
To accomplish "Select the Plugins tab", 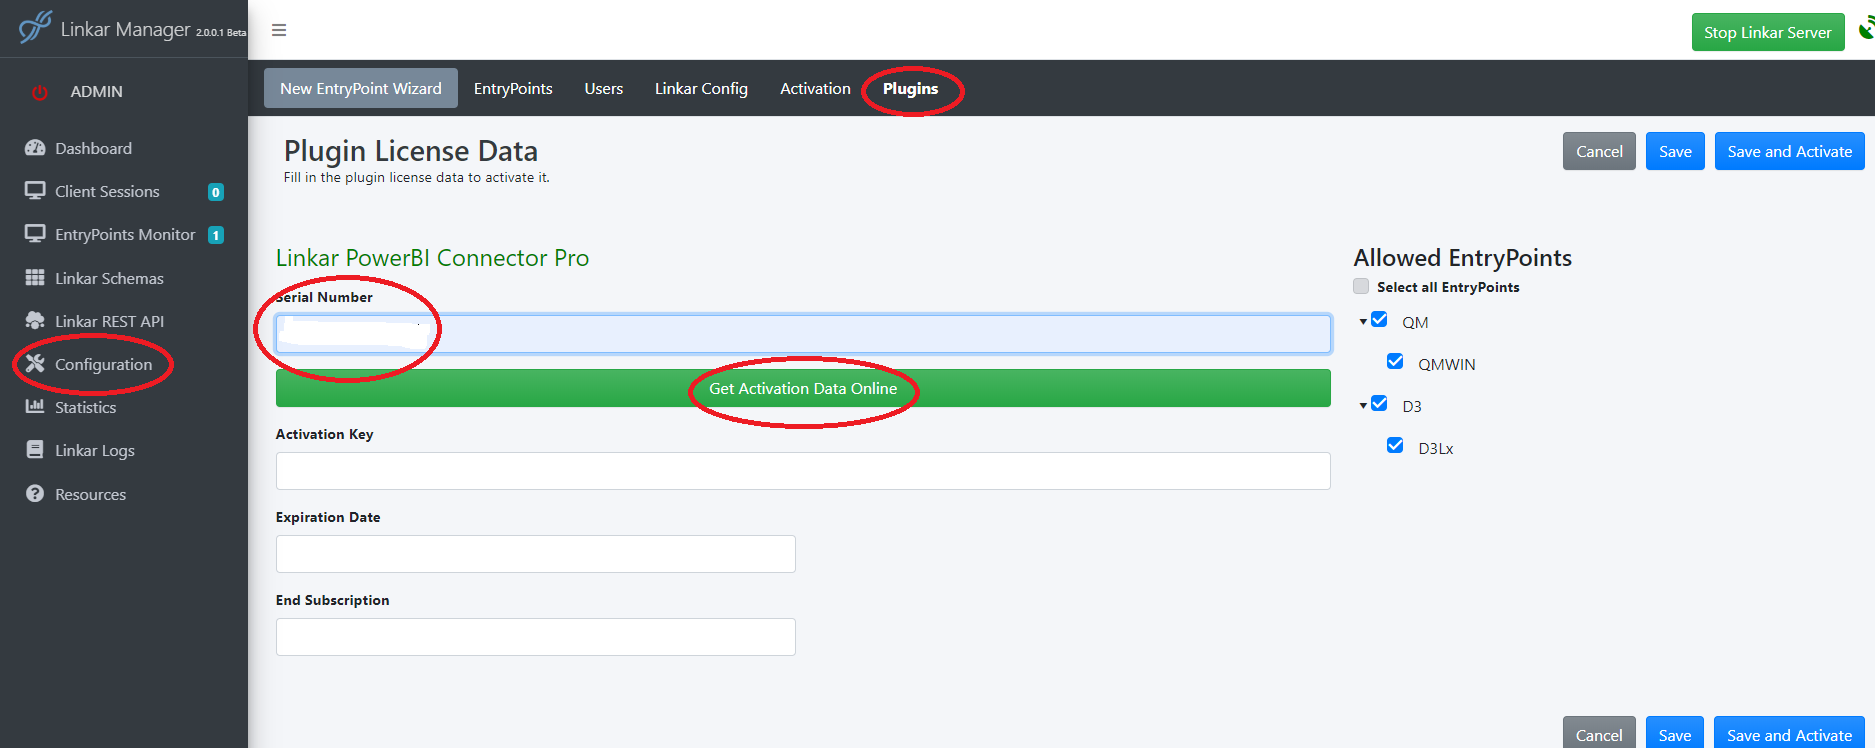I will pyautogui.click(x=910, y=88).
